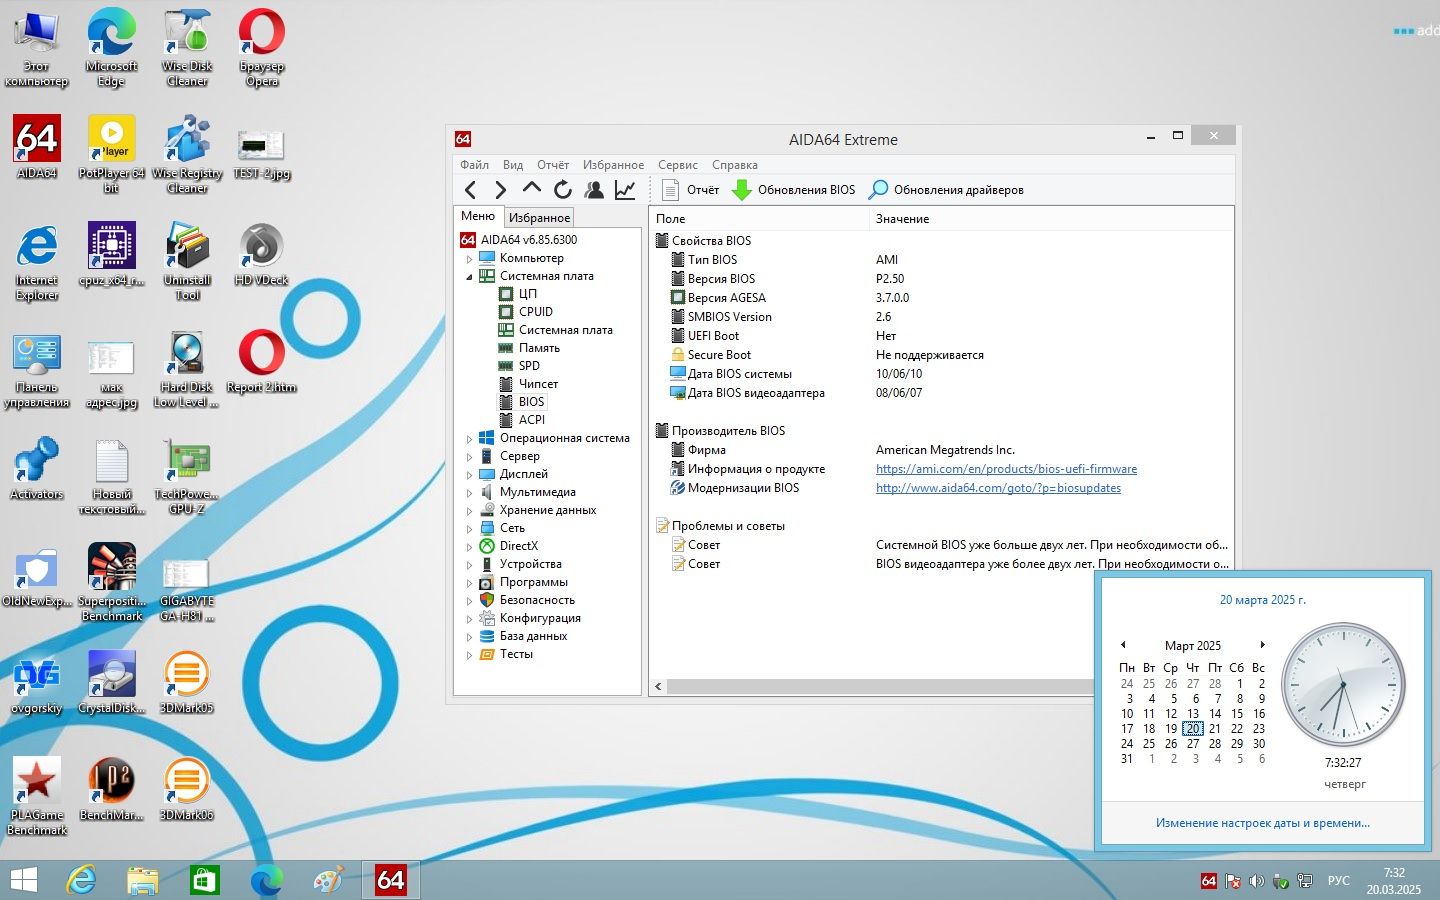The image size is (1440, 900).
Task: Open the Superposition Benchmark desktop icon
Action: click(x=112, y=582)
